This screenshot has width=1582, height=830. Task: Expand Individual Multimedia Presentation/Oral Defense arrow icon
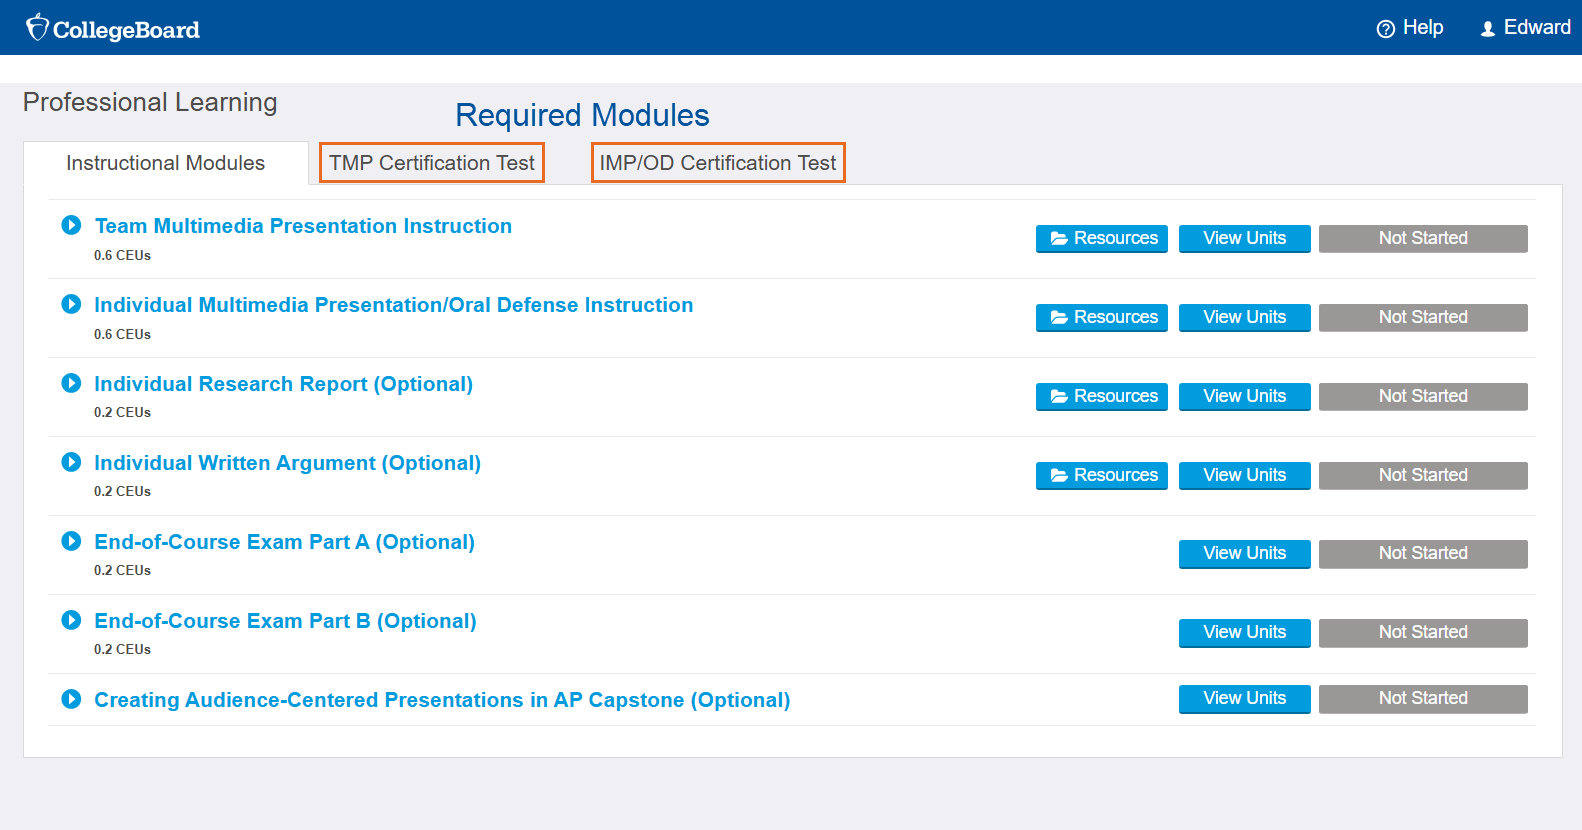tap(71, 304)
